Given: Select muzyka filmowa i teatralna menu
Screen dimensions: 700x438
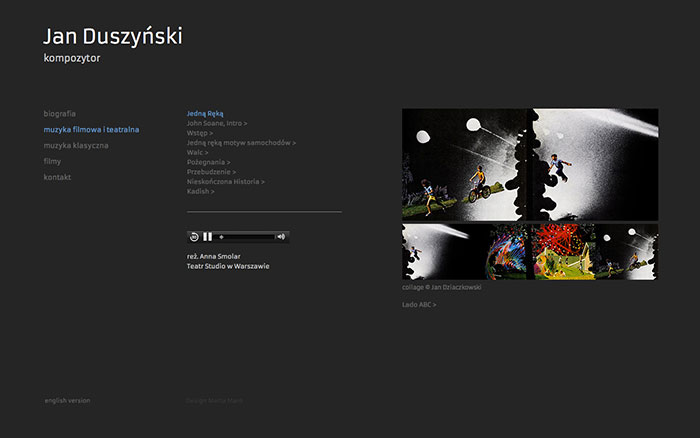Looking at the screenshot, I should 92,129.
